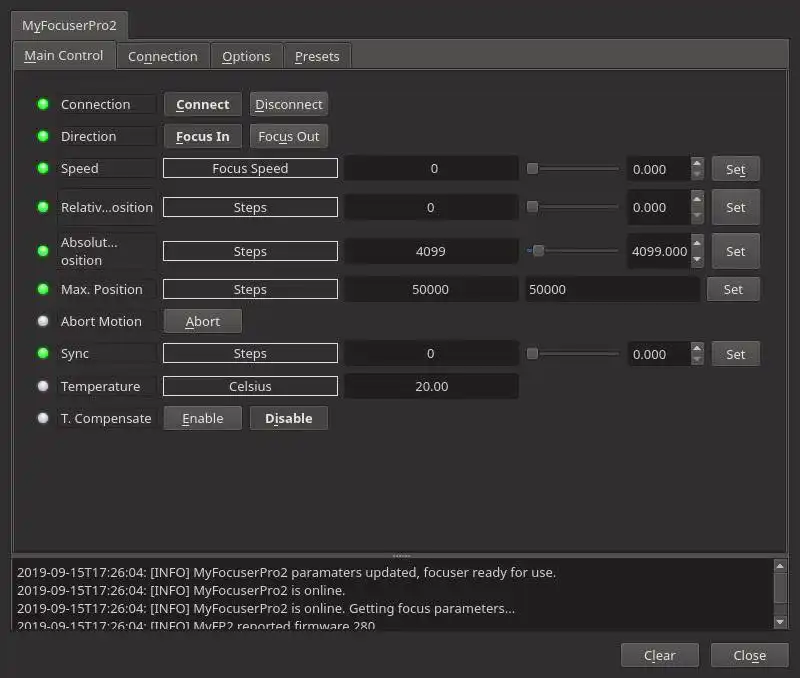800x678 pixels.
Task: Decrease Relative Position with down arrow
Action: (697, 216)
